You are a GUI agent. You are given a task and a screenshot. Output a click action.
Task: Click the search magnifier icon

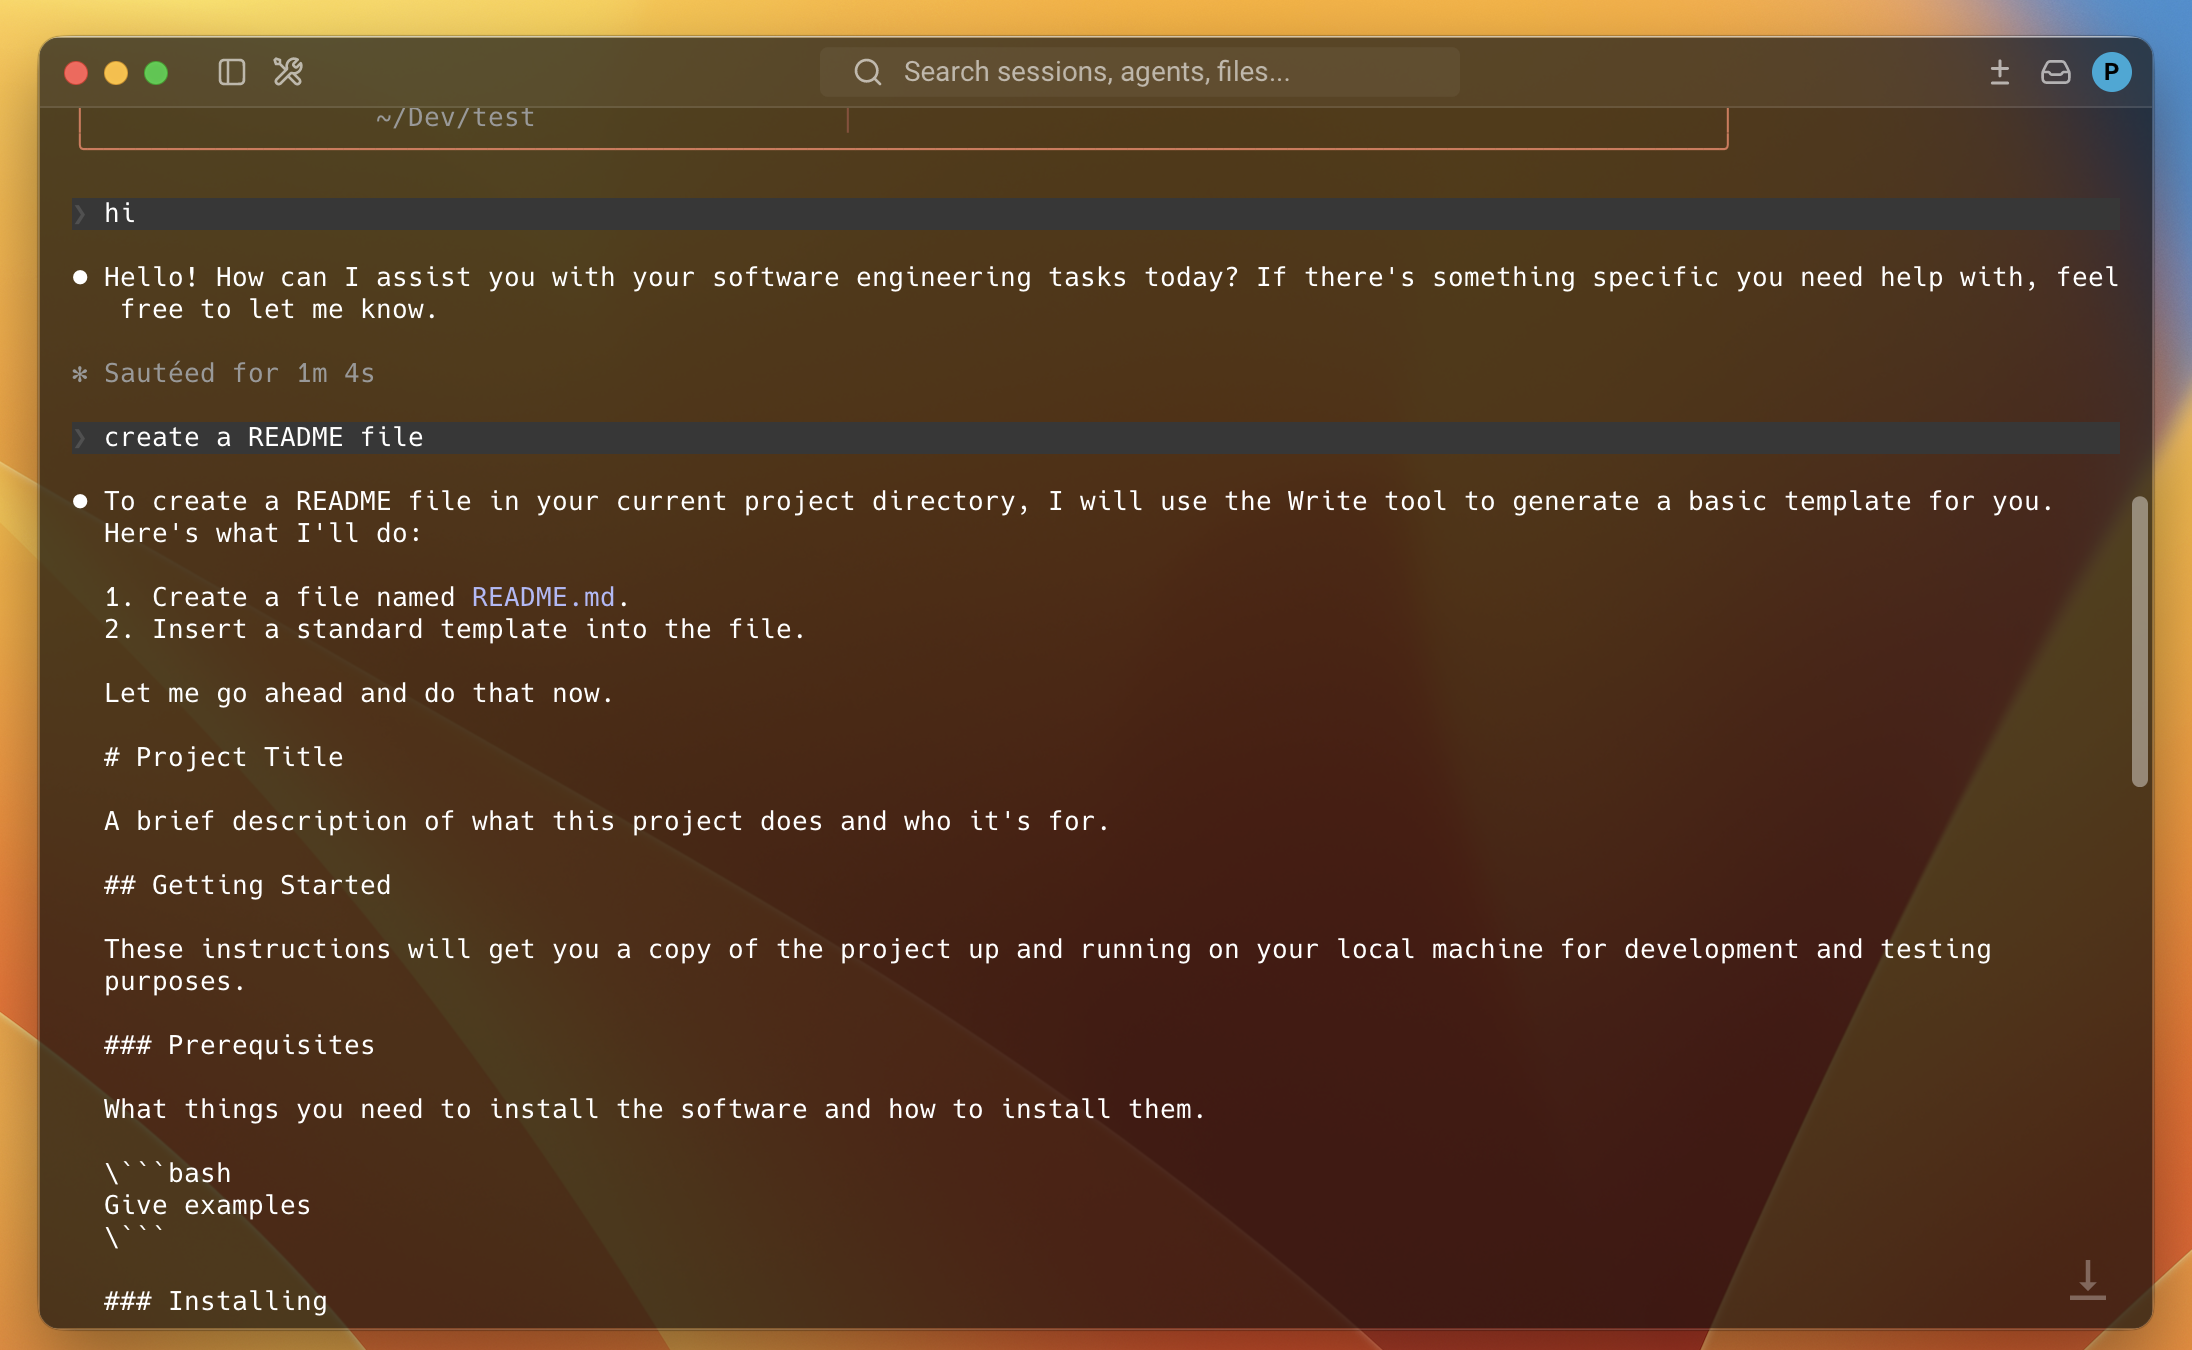click(868, 72)
